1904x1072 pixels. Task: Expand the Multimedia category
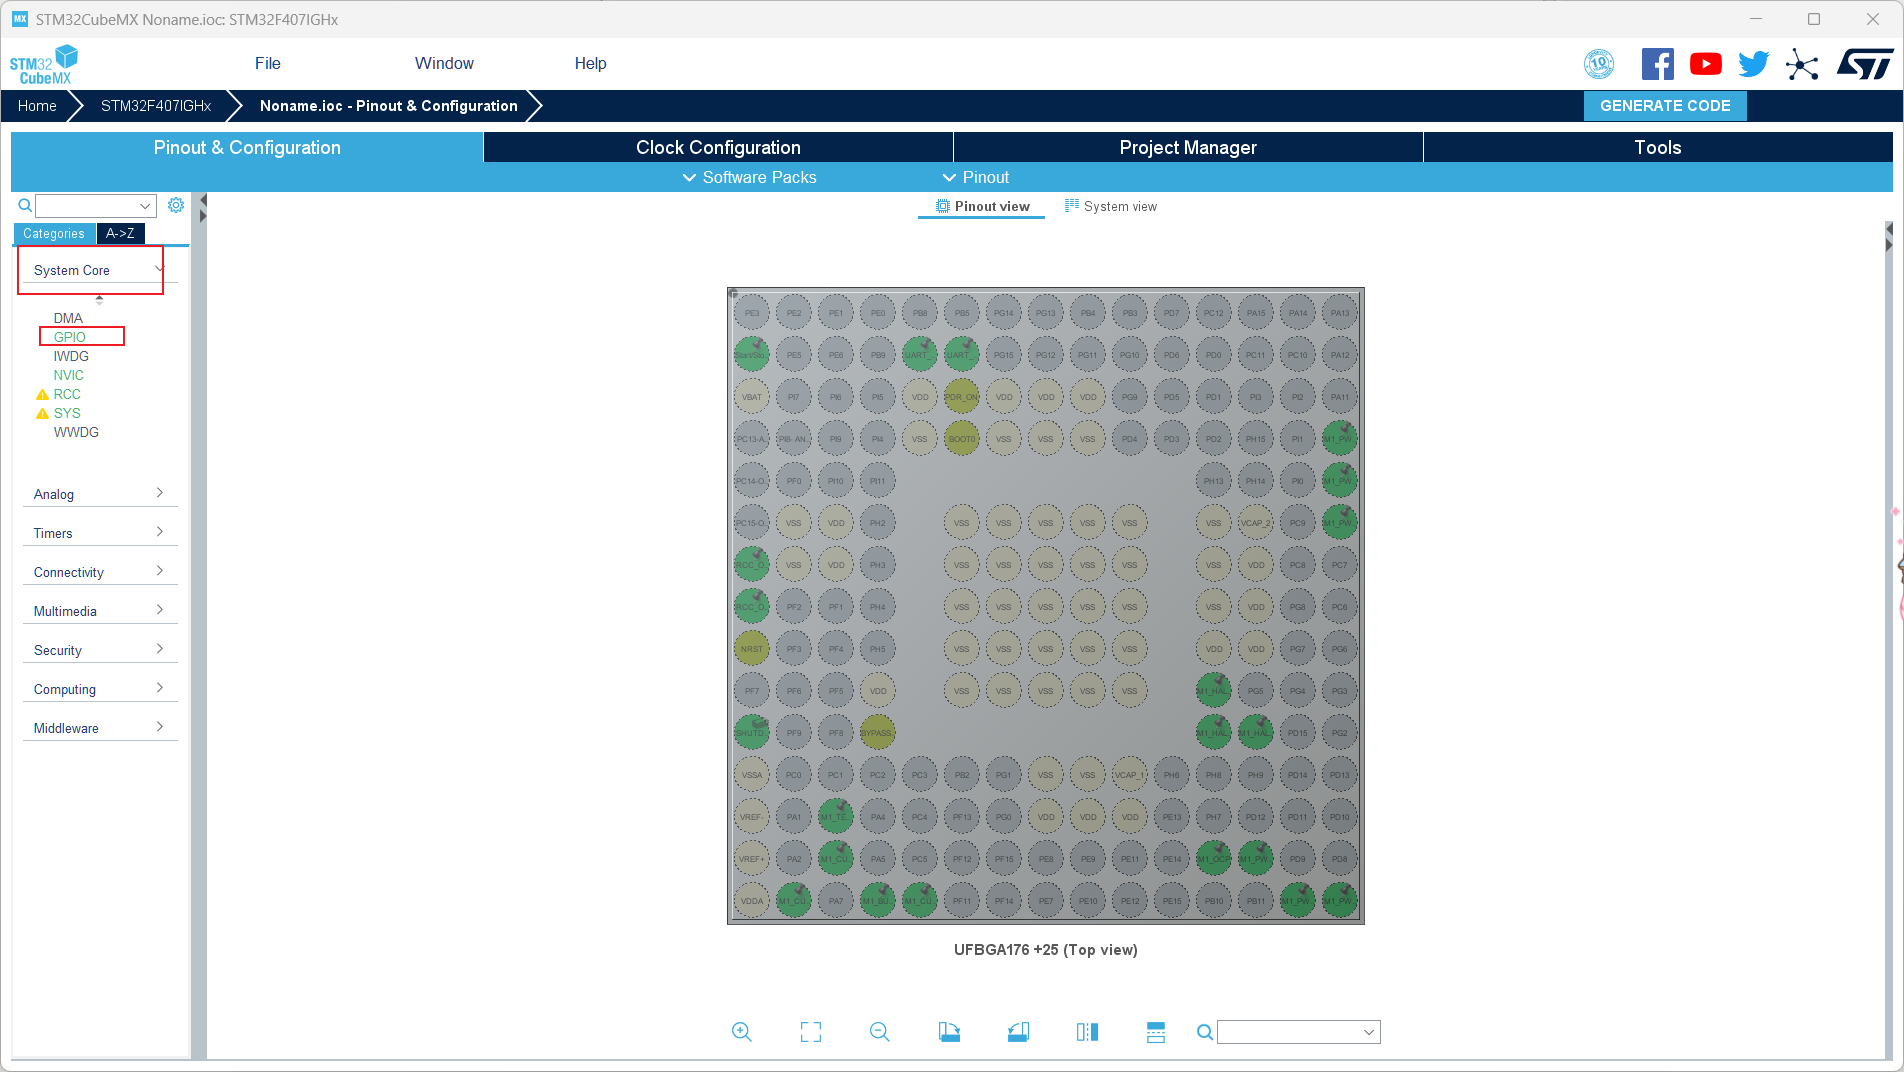click(x=100, y=611)
